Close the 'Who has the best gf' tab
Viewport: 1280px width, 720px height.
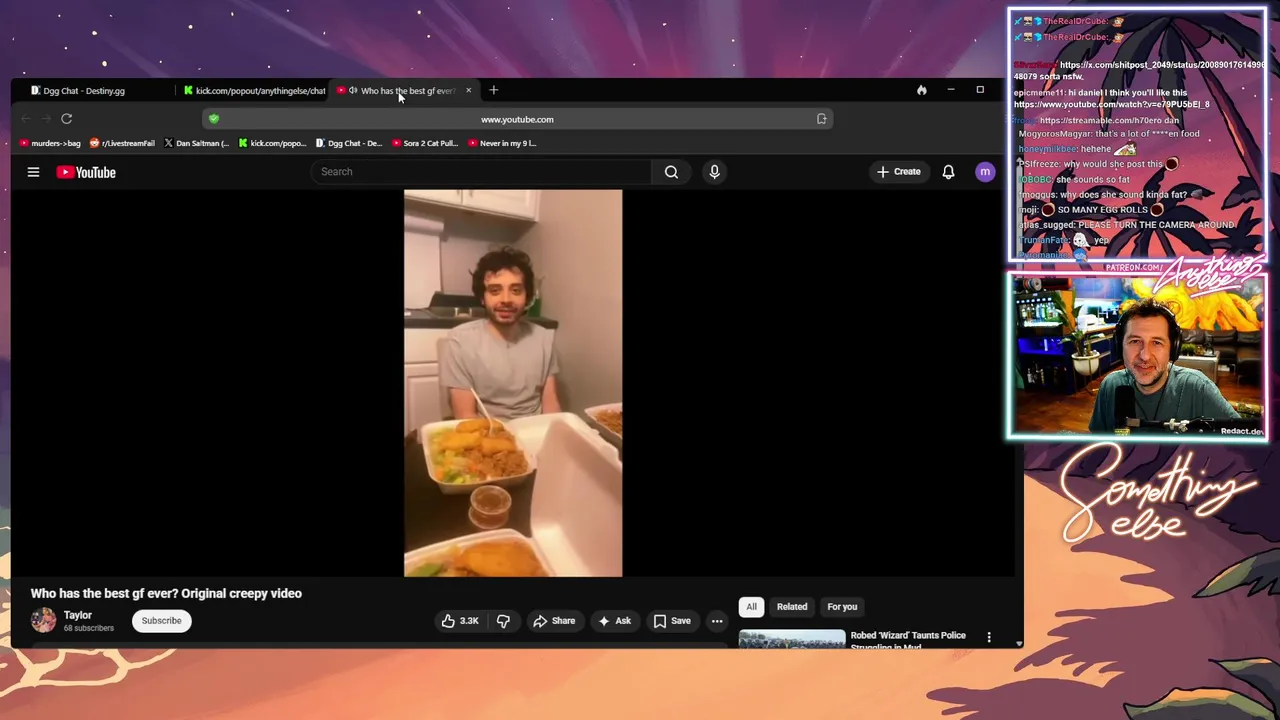(x=468, y=90)
